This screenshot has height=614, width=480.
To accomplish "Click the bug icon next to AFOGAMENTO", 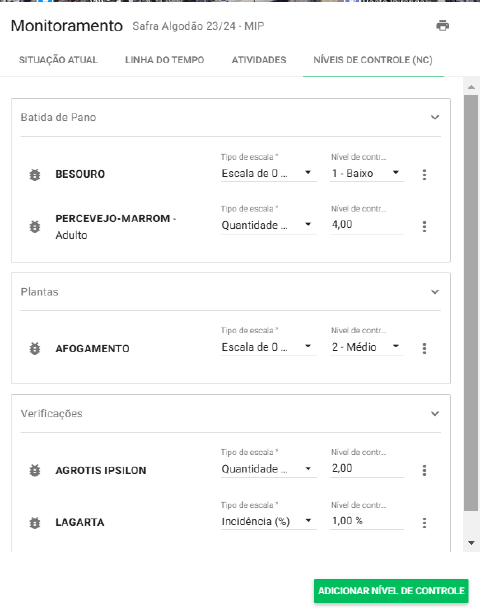I will pos(35,349).
